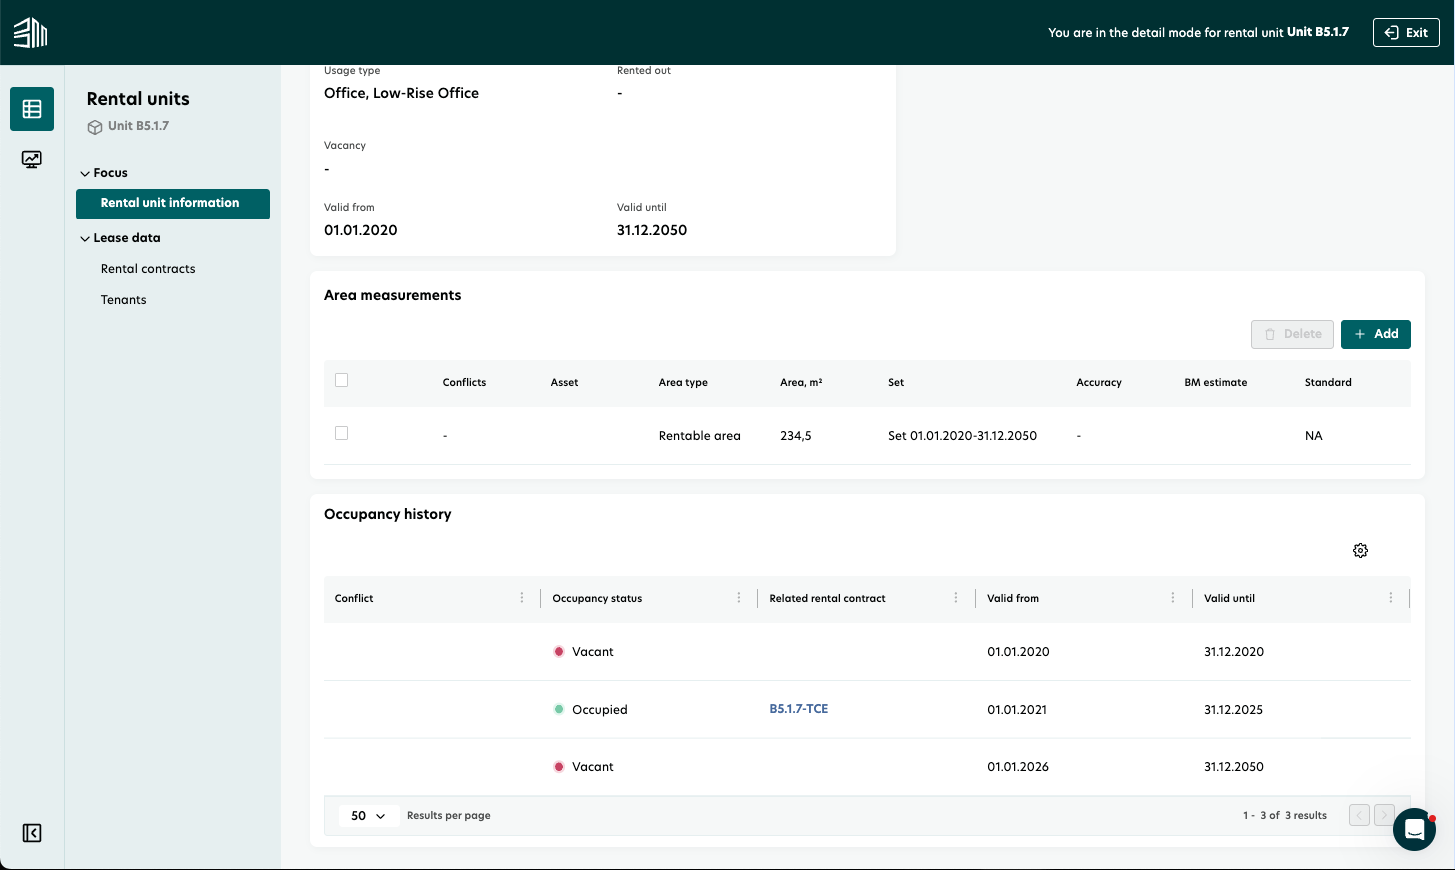1455x870 pixels.
Task: Click the disabled Delete button
Action: 1292,334
